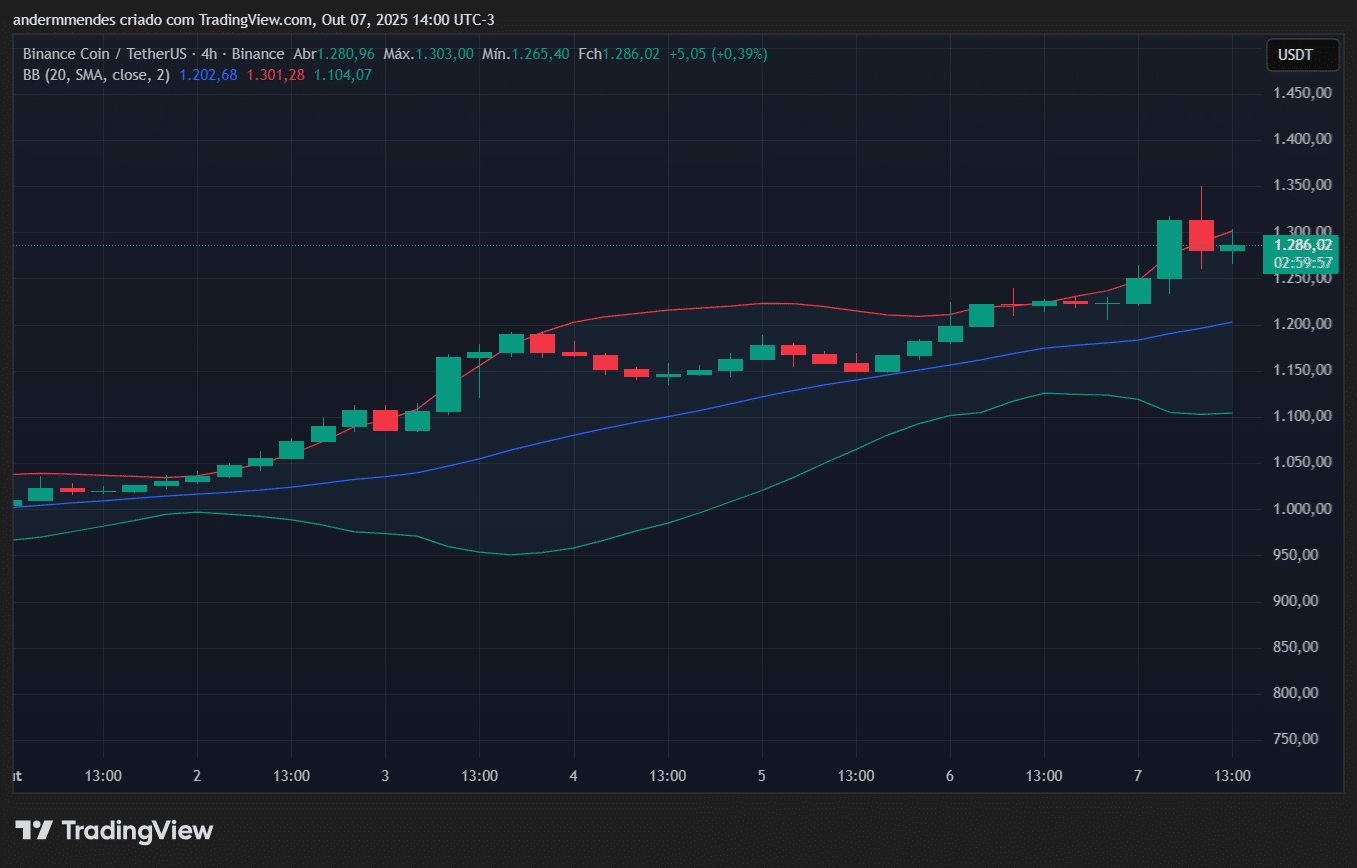The image size is (1357, 868).
Task: Click the TradingView wordmark text
Action: click(x=137, y=830)
